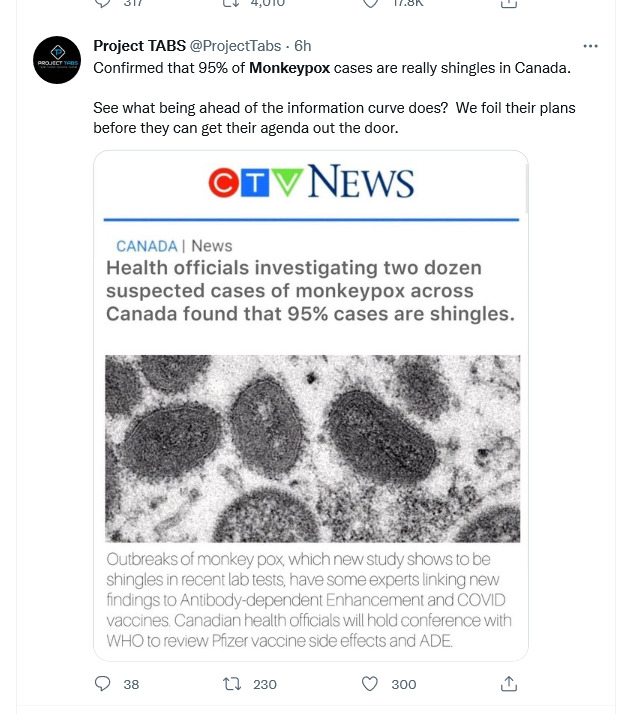Click the share icon below the CTV image
The width and height of the screenshot is (635, 714).
tap(509, 683)
